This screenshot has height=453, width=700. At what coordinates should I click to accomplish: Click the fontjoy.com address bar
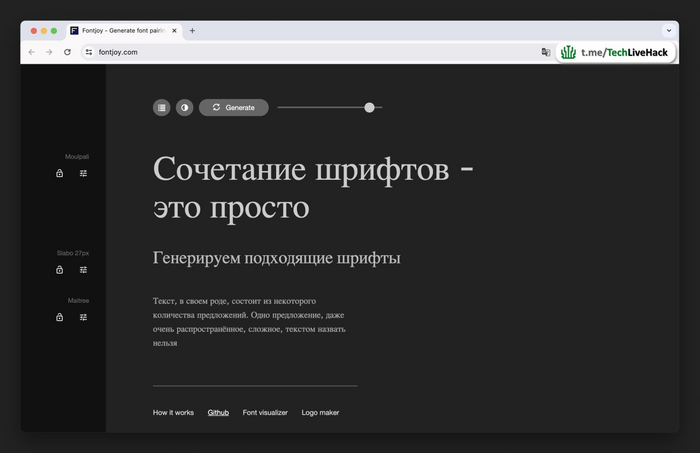tap(300, 52)
